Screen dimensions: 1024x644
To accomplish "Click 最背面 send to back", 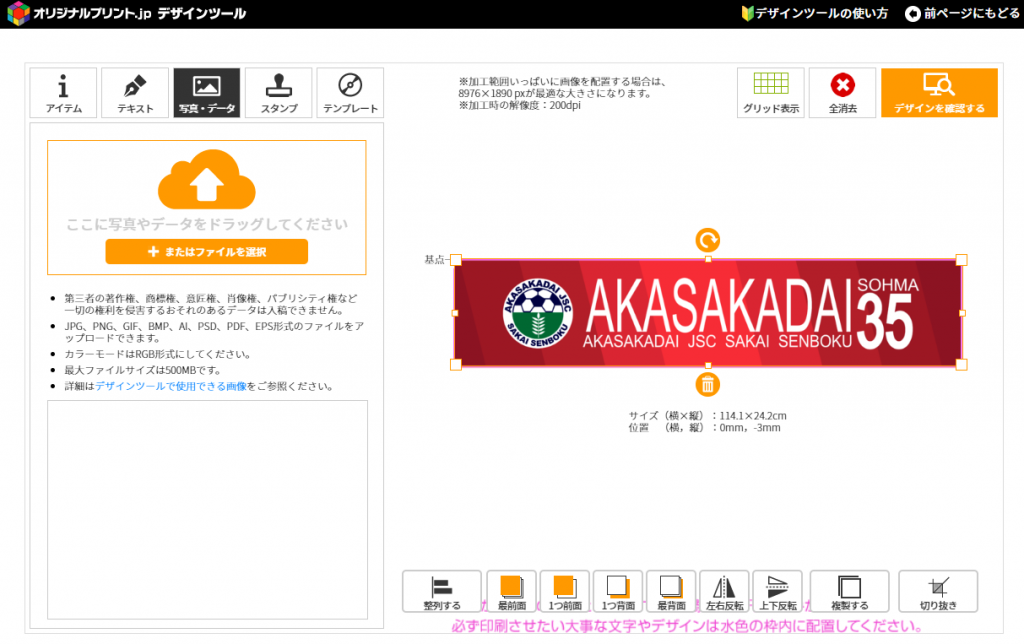I will [671, 592].
